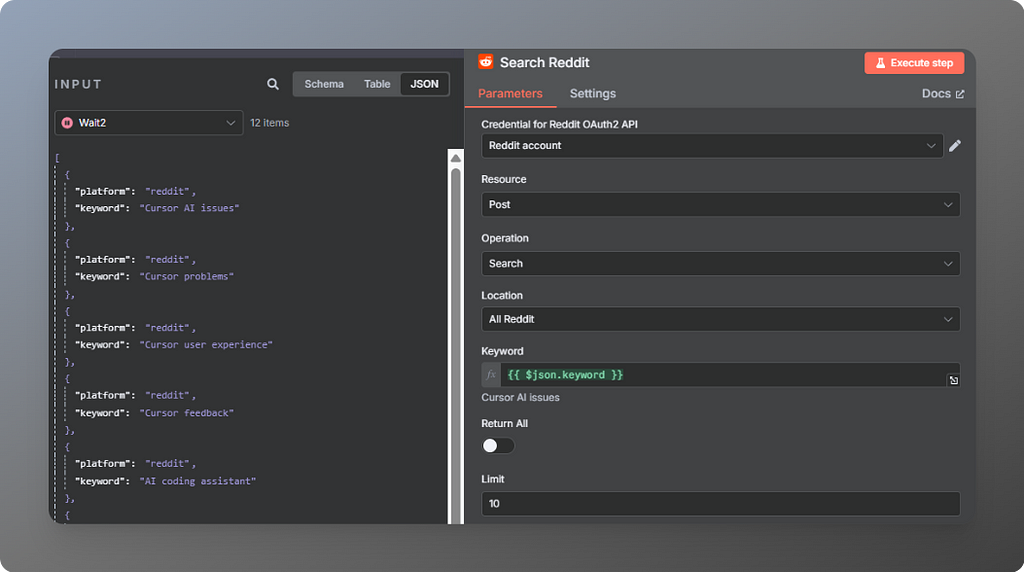Click the scrollbar up arrow in the JSON view

click(x=456, y=158)
